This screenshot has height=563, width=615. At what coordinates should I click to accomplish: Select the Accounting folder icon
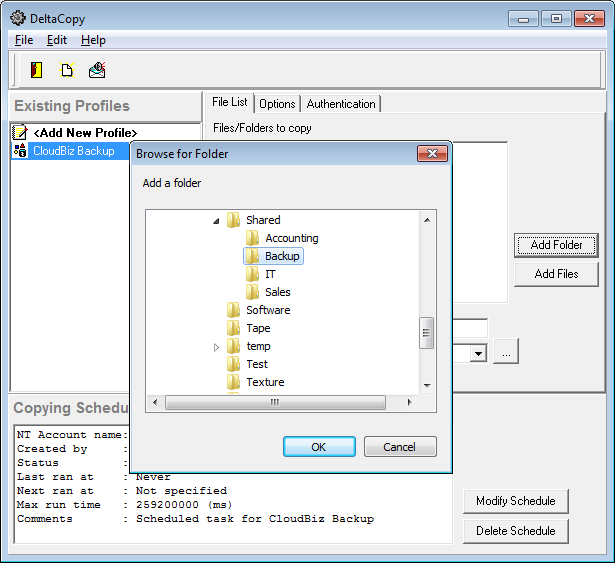[x=253, y=238]
